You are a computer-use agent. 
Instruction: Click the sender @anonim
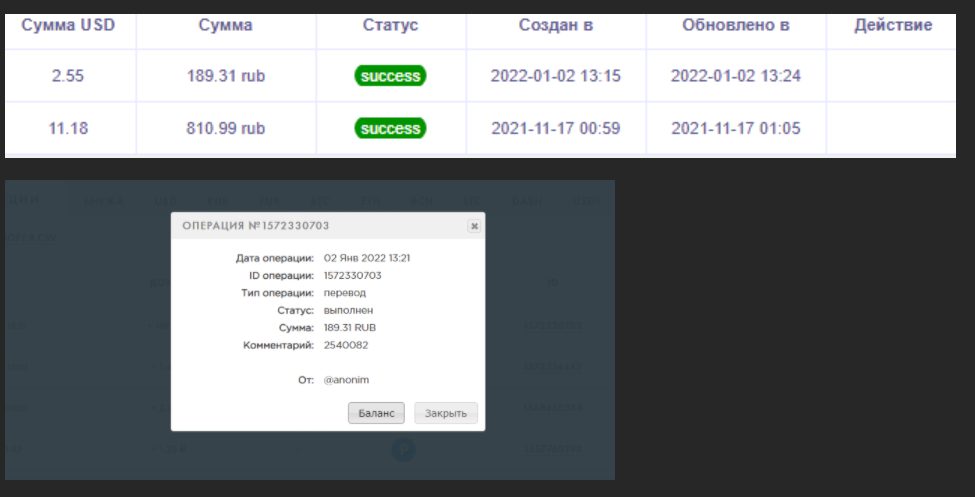346,380
